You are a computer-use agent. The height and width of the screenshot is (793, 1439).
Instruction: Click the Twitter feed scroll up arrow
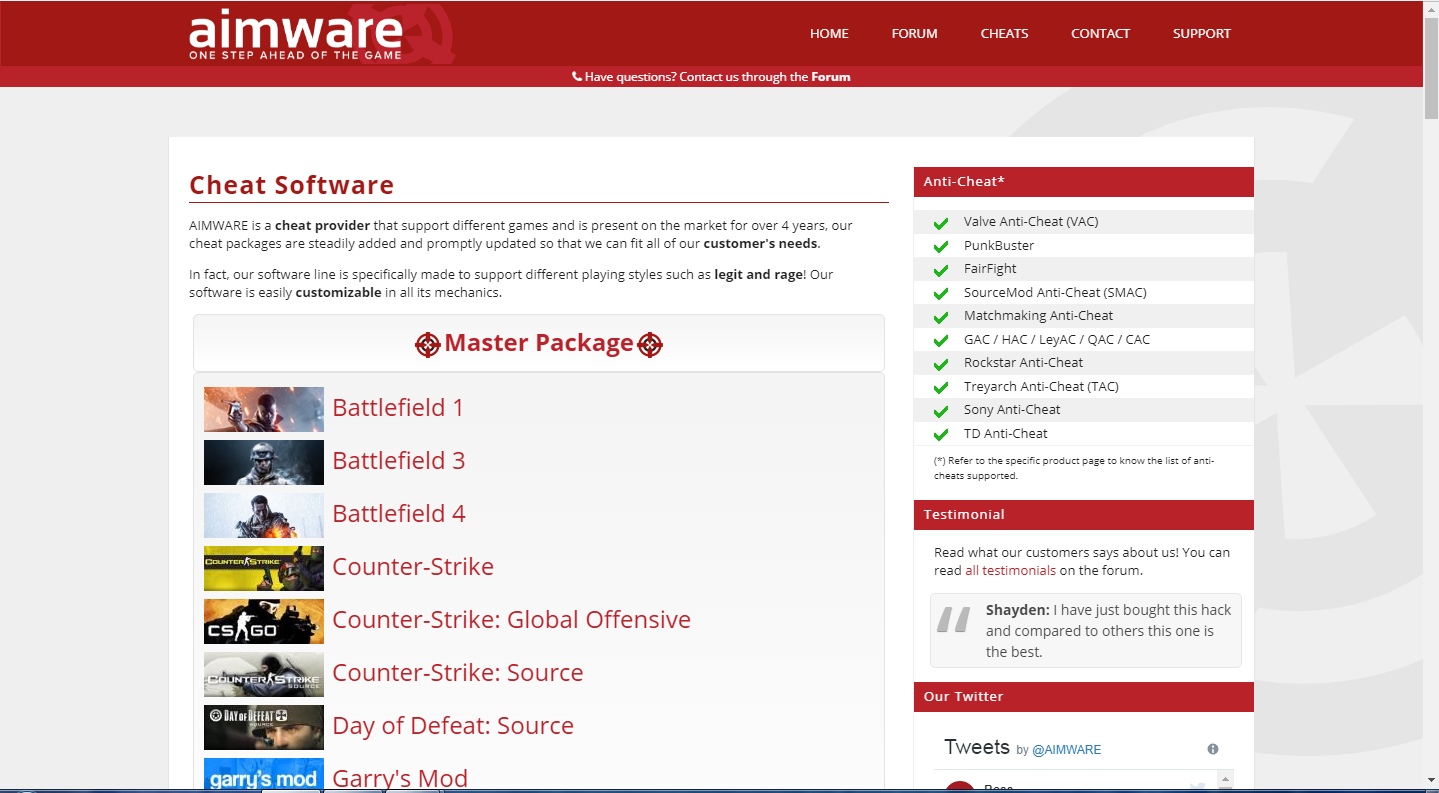[x=1226, y=778]
